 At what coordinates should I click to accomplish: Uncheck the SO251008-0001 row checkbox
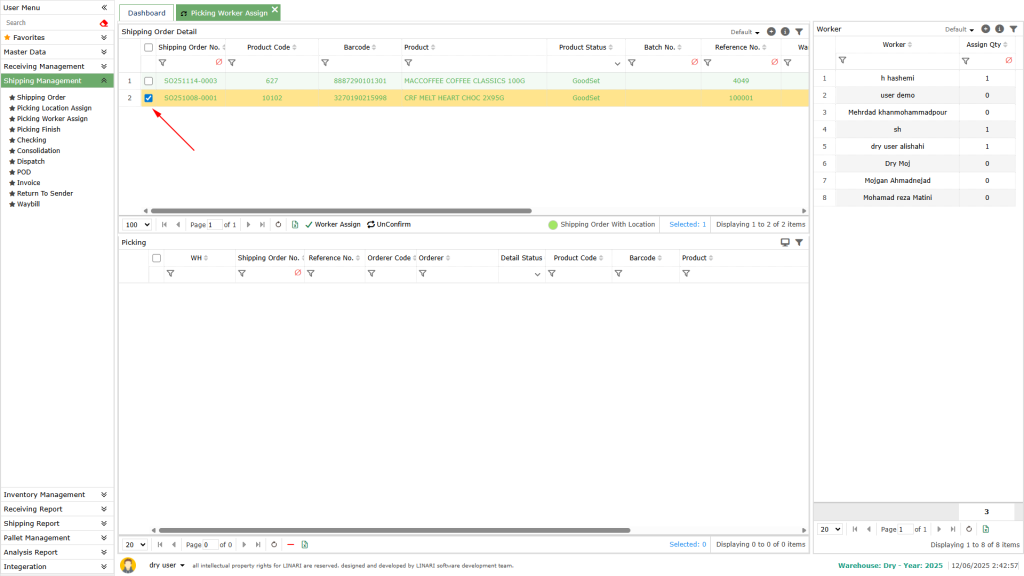(149, 98)
